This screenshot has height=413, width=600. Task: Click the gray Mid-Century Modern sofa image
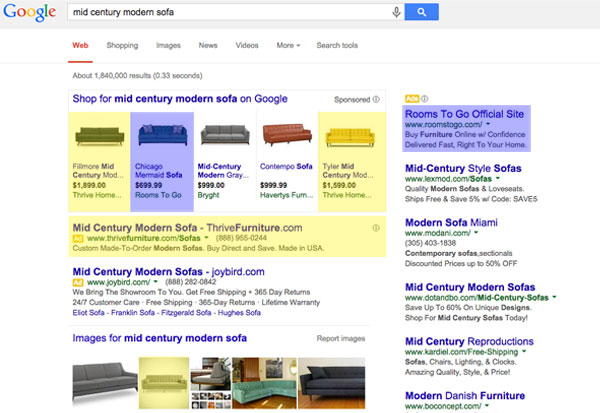pos(225,135)
